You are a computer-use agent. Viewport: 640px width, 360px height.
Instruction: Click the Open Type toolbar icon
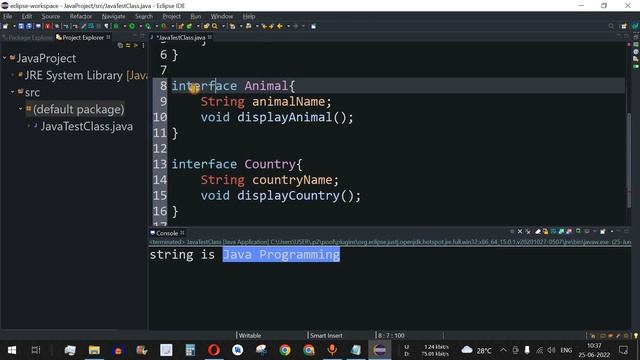tap(207, 26)
